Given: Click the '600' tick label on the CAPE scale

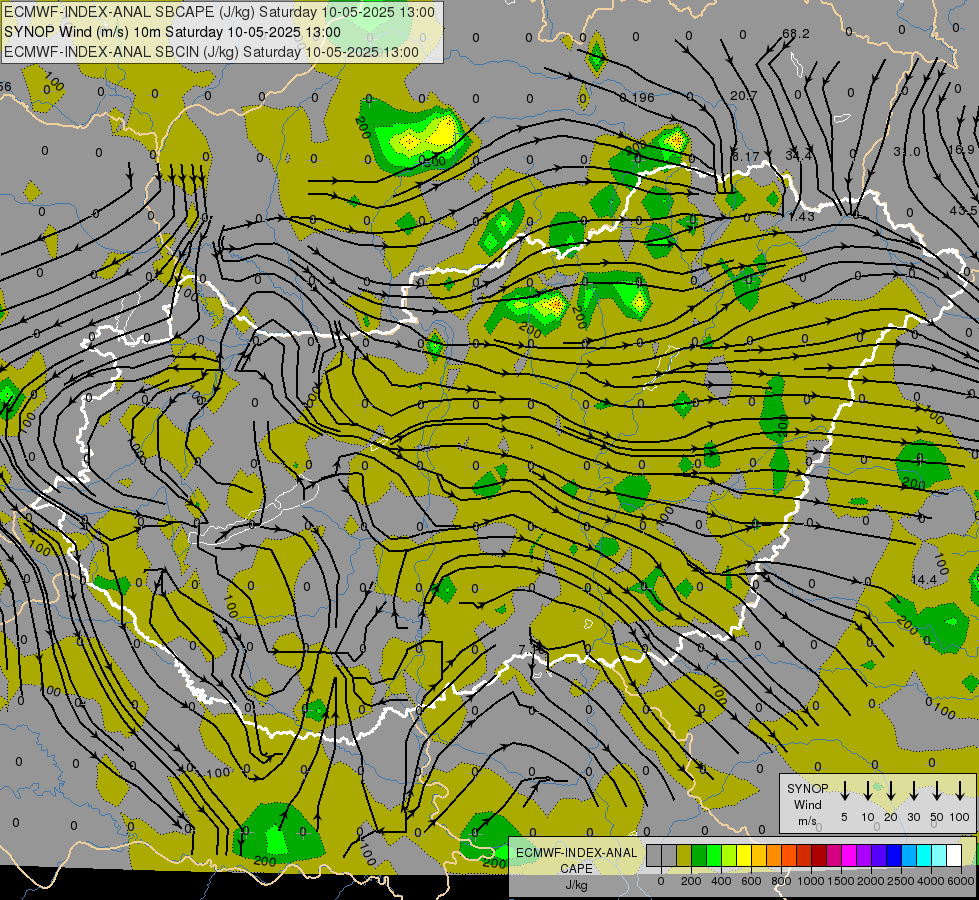Looking at the screenshot, I should pyautogui.click(x=751, y=881).
